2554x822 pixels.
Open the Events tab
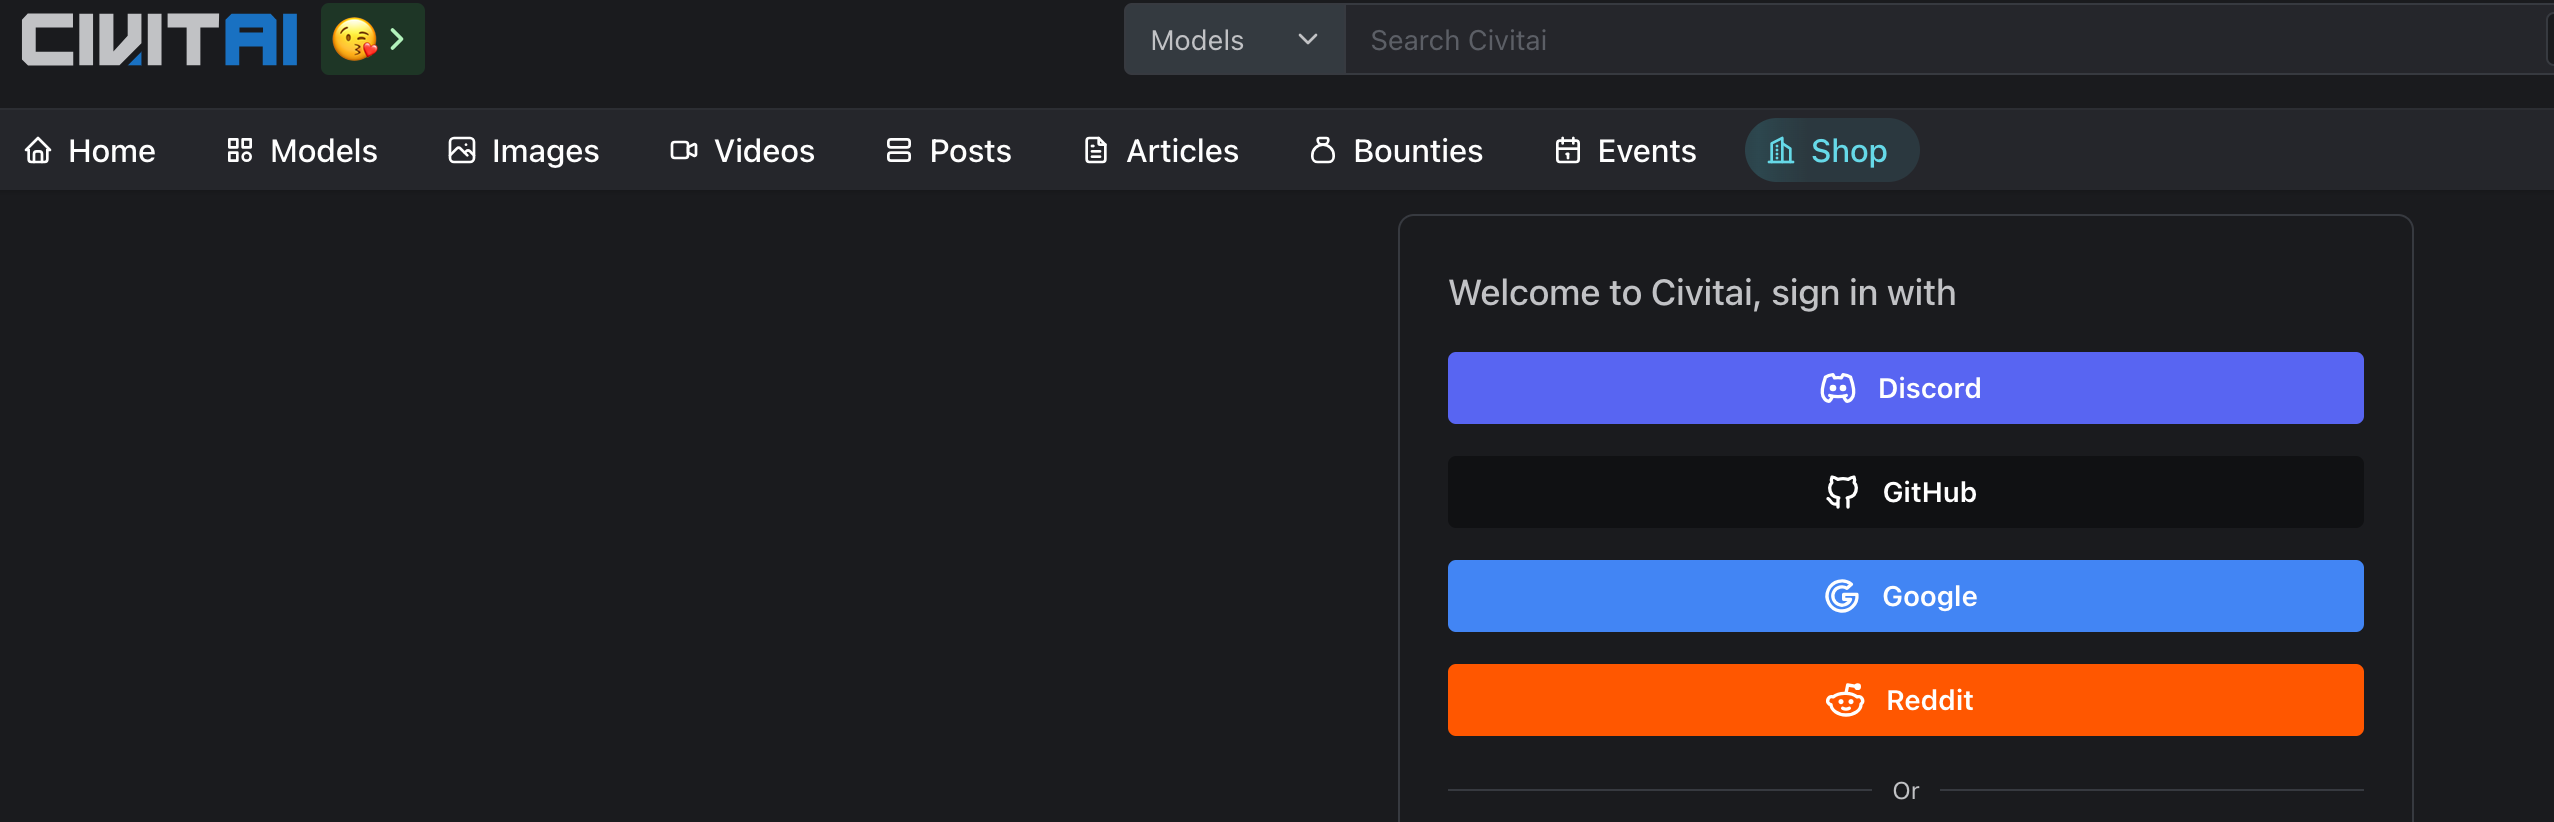coord(1625,150)
